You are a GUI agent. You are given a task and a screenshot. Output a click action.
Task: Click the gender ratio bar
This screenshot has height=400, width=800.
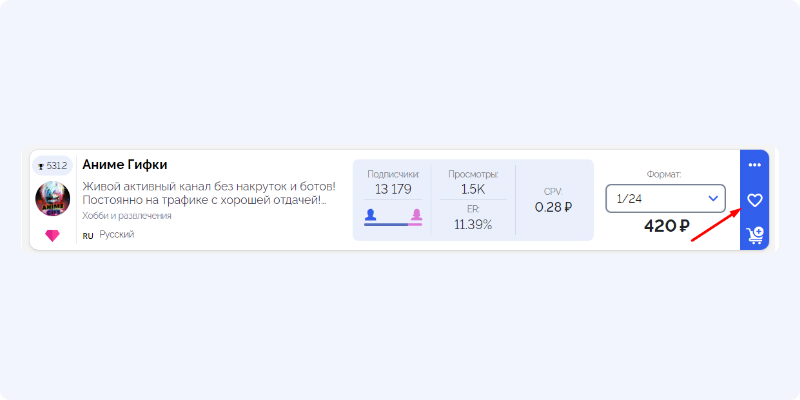point(393,224)
